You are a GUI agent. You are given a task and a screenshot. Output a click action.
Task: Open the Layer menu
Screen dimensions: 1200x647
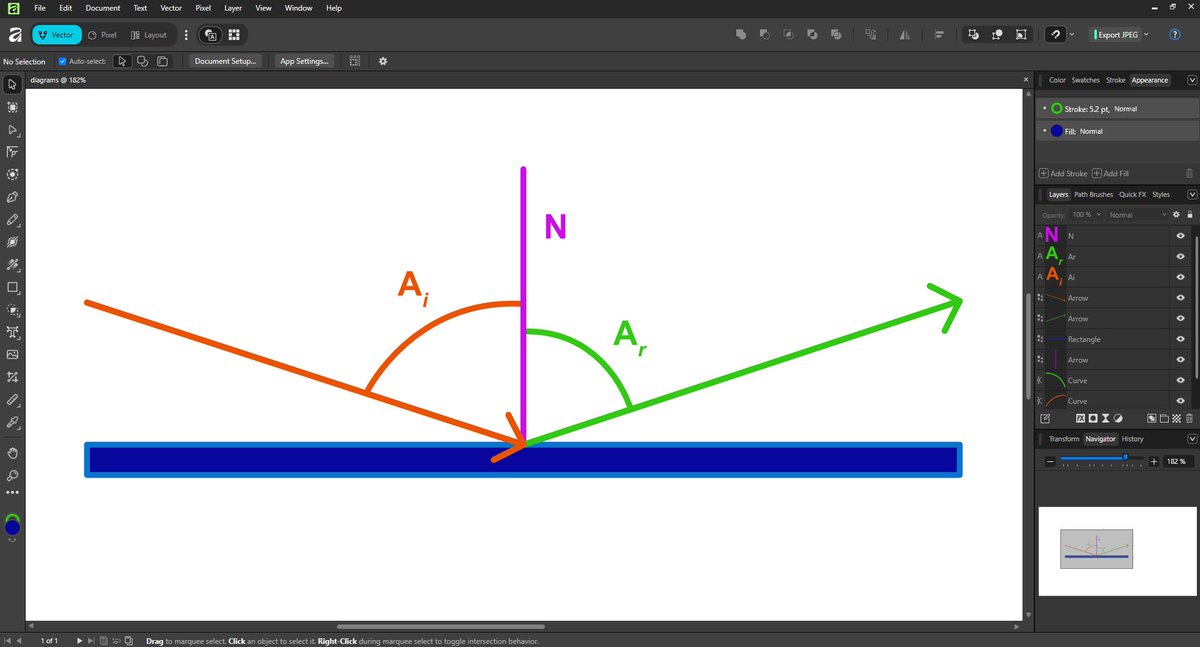click(233, 8)
